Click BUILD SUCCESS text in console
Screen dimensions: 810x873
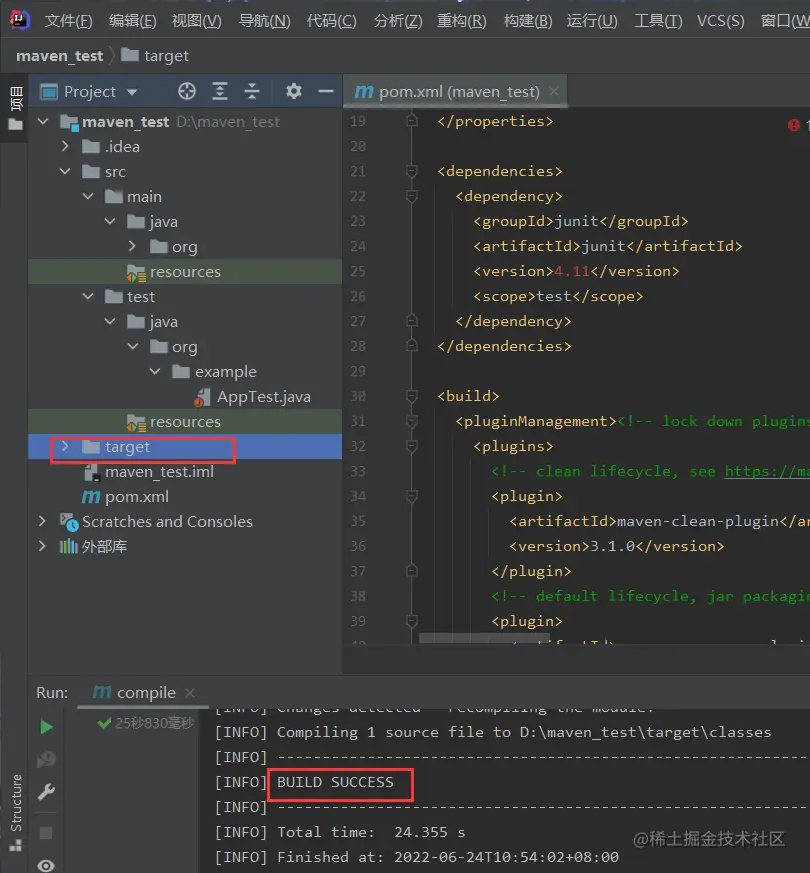pyautogui.click(x=335, y=782)
